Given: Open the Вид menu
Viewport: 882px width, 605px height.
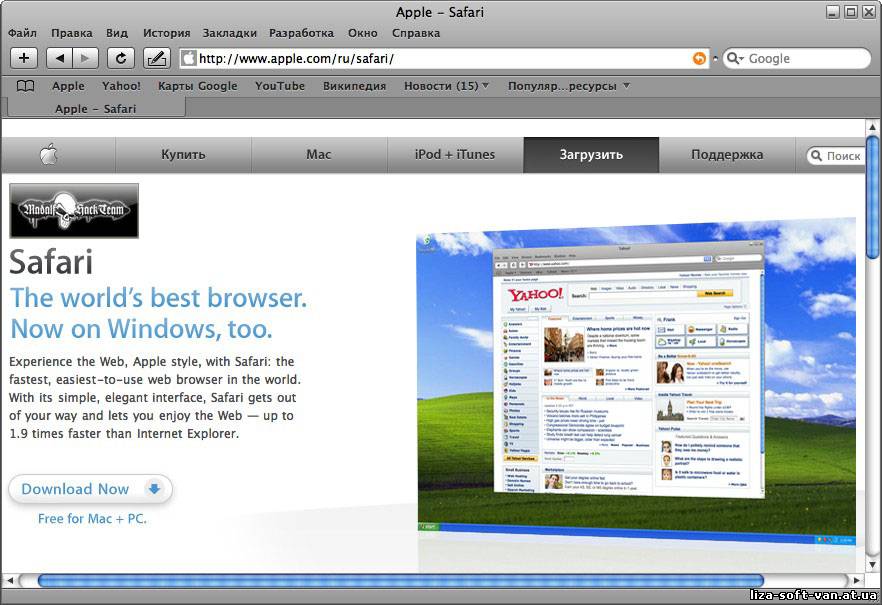Looking at the screenshot, I should click(117, 33).
